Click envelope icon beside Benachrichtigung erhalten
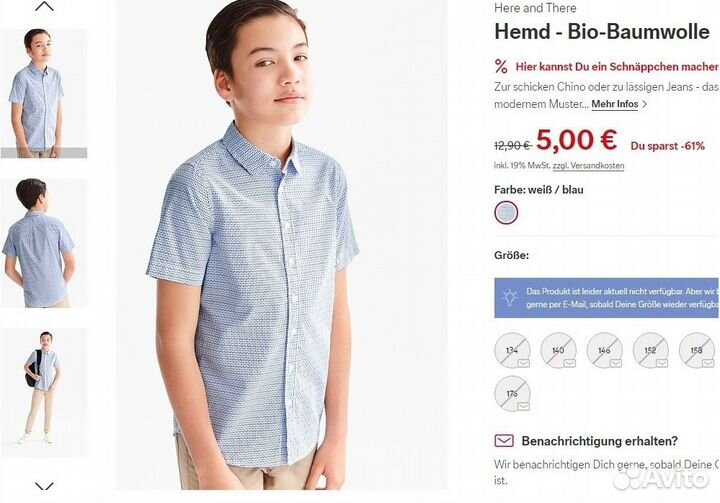720x503 pixels. coord(505,440)
